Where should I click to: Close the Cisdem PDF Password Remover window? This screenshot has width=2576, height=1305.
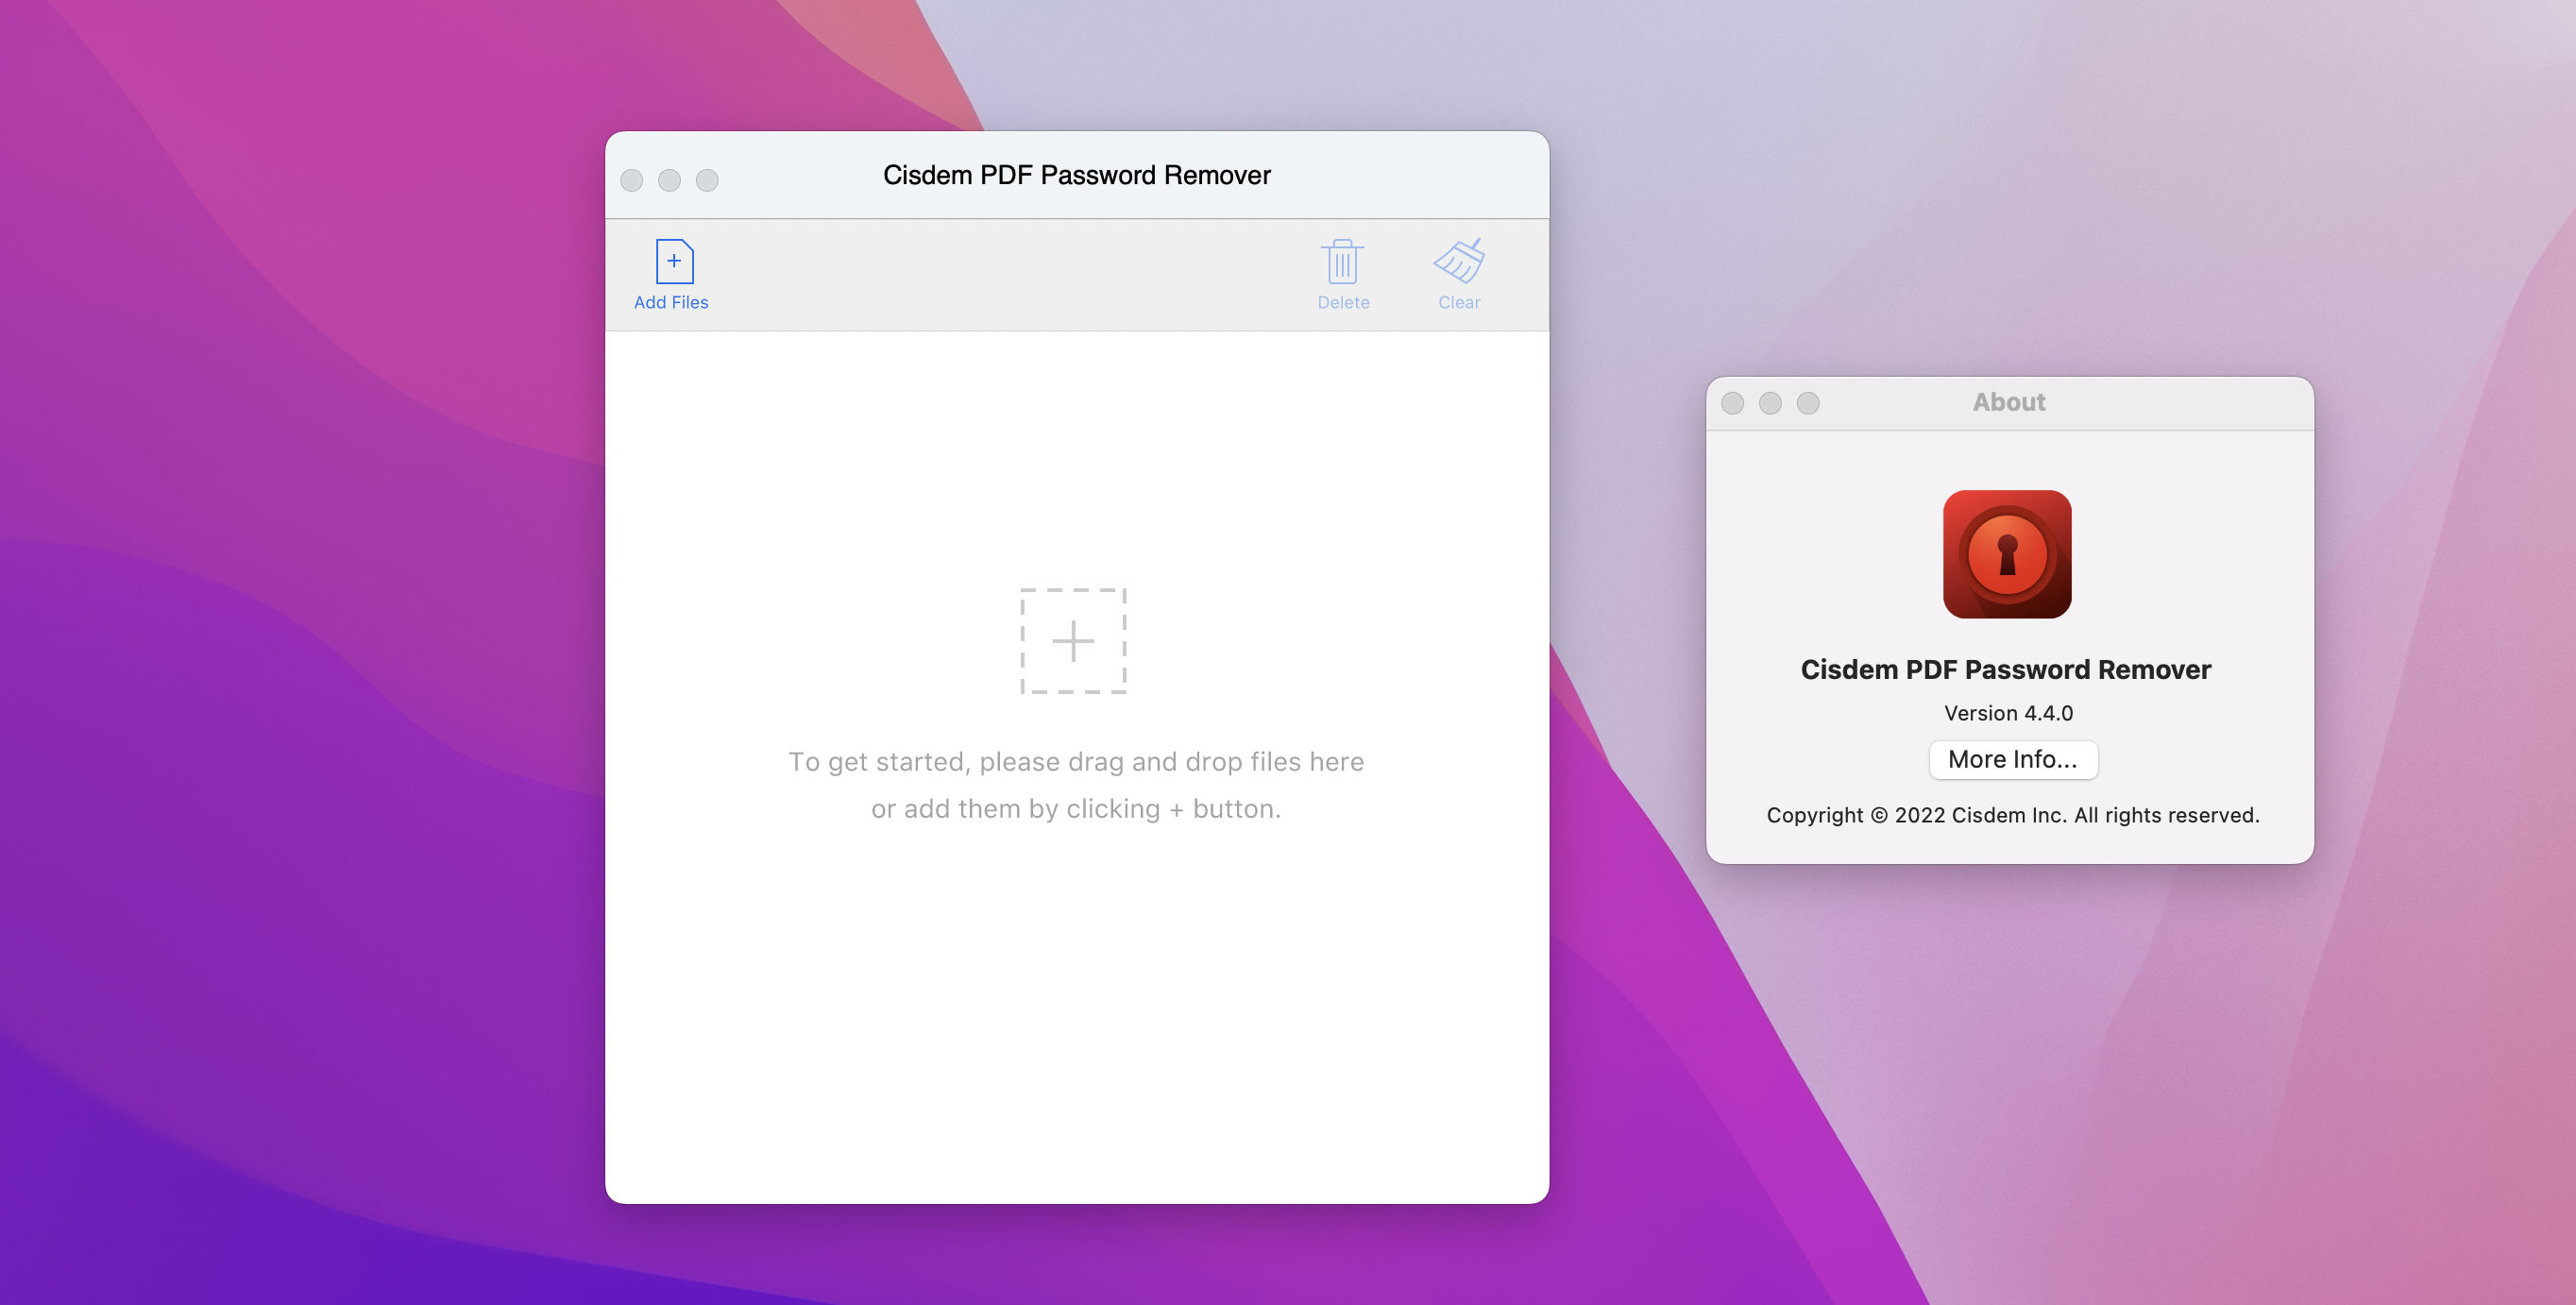tap(631, 180)
